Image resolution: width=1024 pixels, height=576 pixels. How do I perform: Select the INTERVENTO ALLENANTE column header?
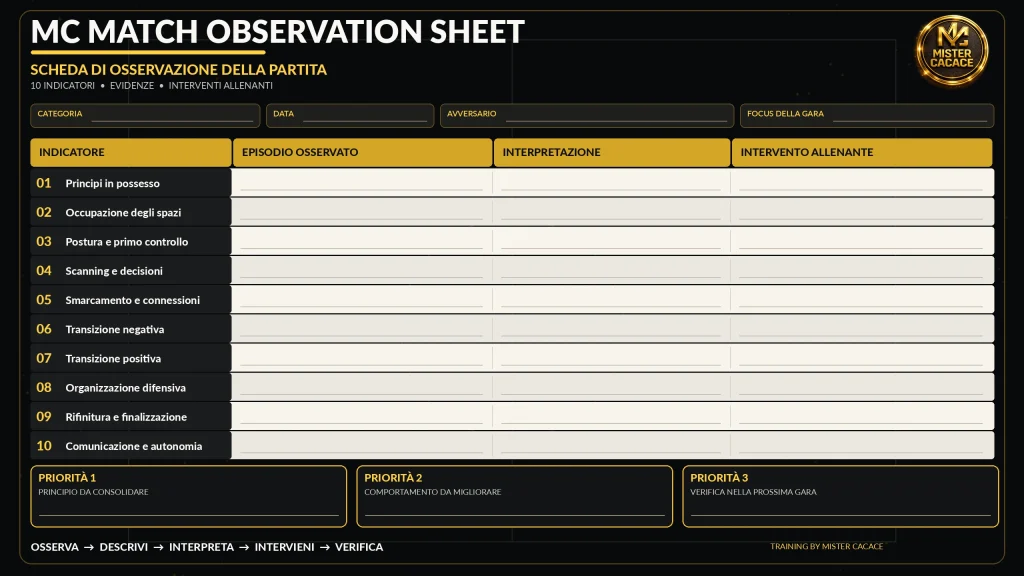point(862,152)
